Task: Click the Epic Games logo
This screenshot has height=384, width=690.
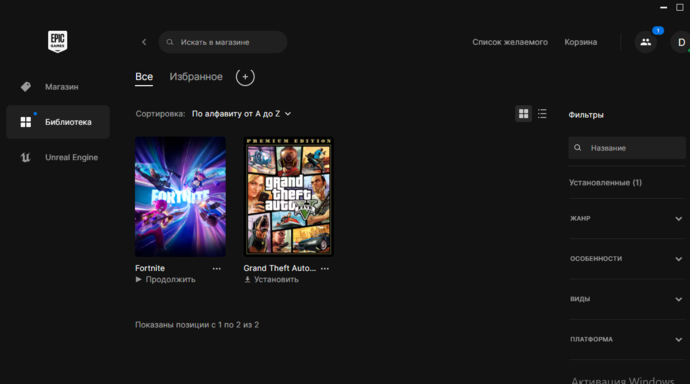Action: [x=58, y=41]
